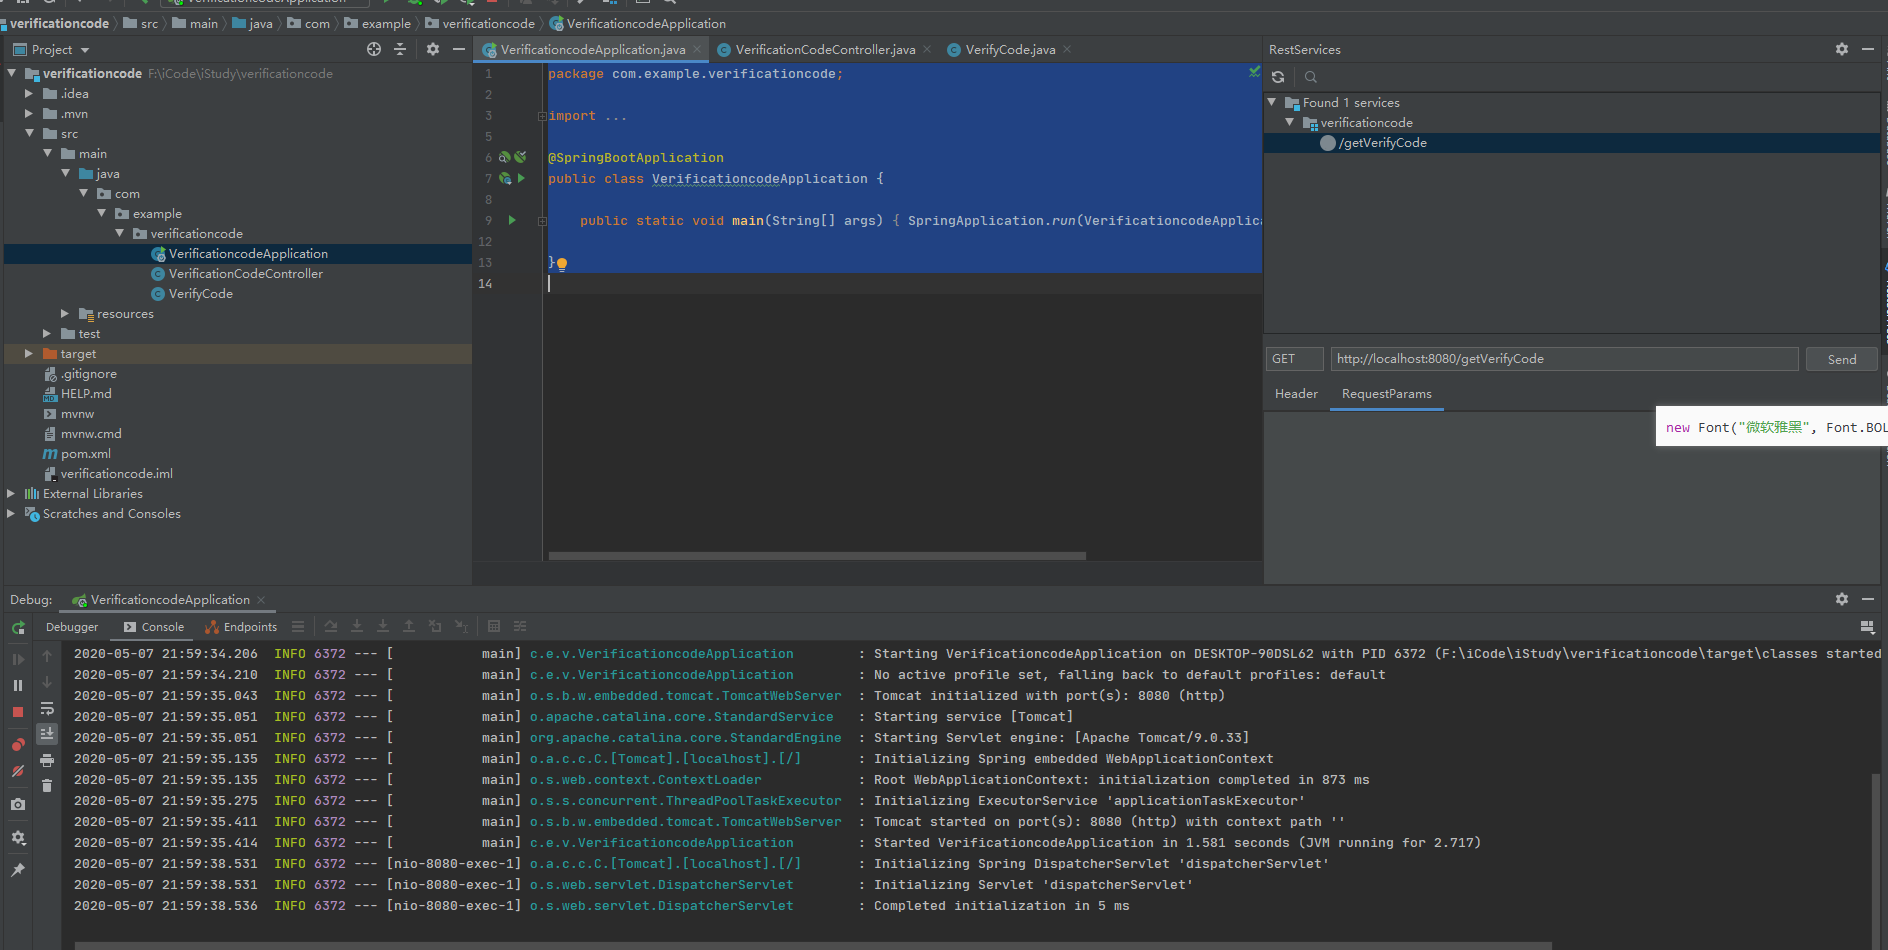Click the request URL input field
The width and height of the screenshot is (1888, 950).
point(1564,359)
